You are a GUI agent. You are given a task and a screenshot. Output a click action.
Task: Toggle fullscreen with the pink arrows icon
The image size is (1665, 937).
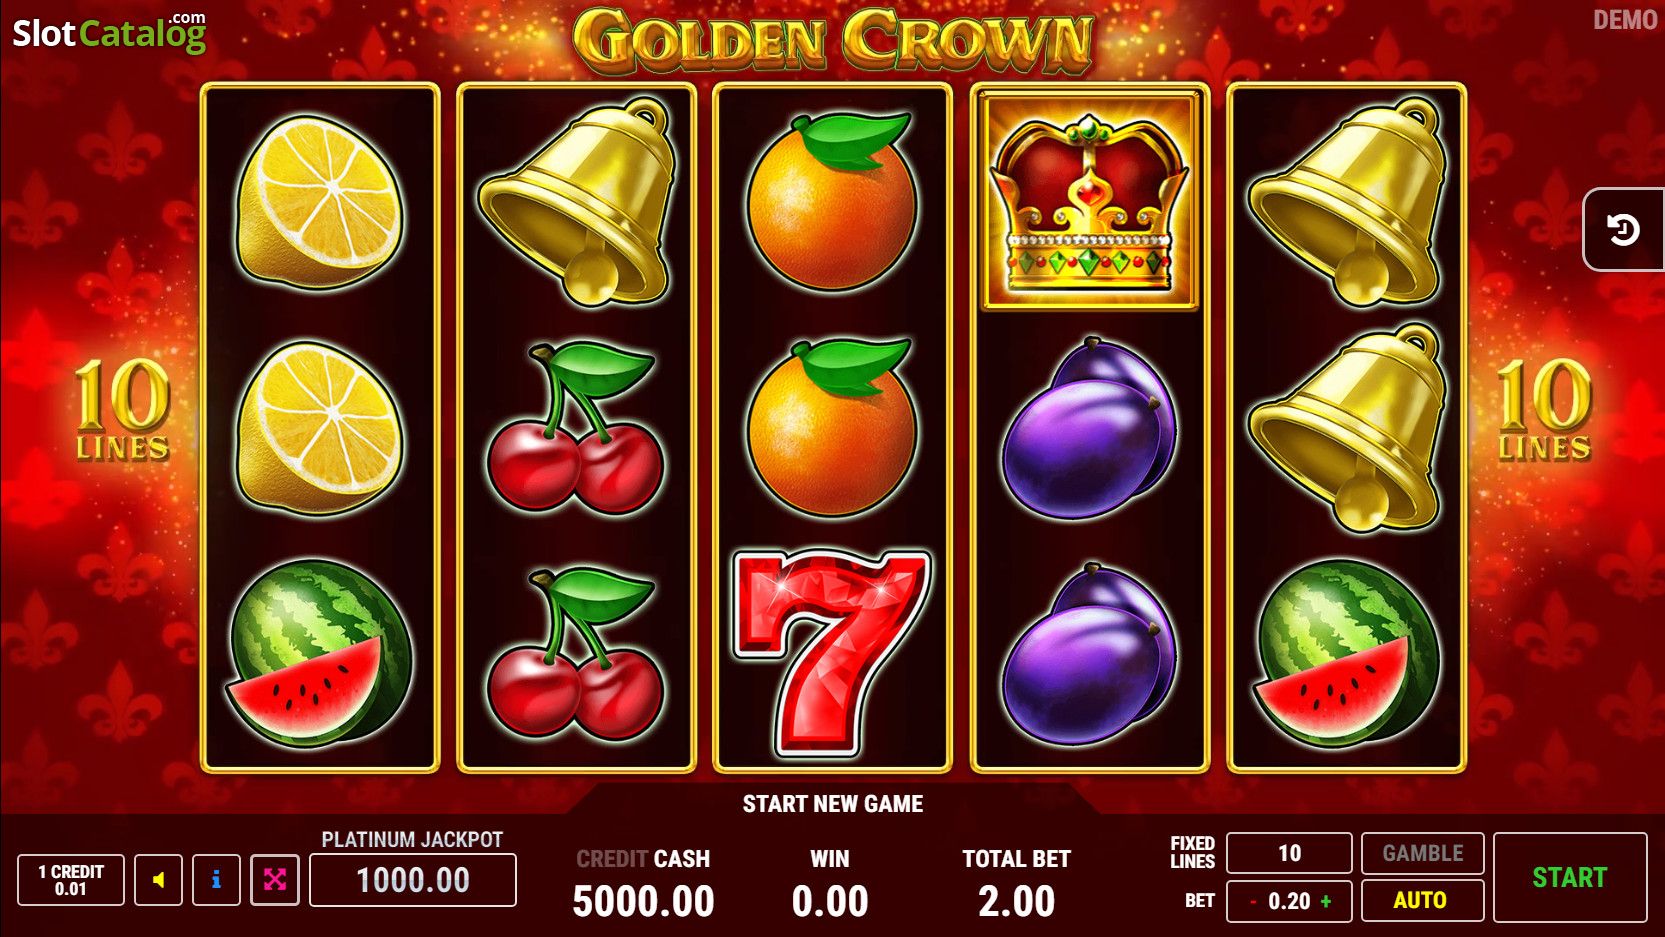click(275, 880)
